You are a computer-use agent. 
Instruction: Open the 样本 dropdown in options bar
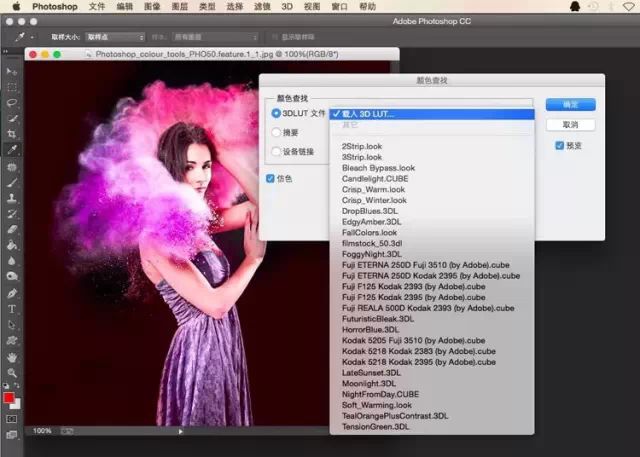(x=216, y=37)
